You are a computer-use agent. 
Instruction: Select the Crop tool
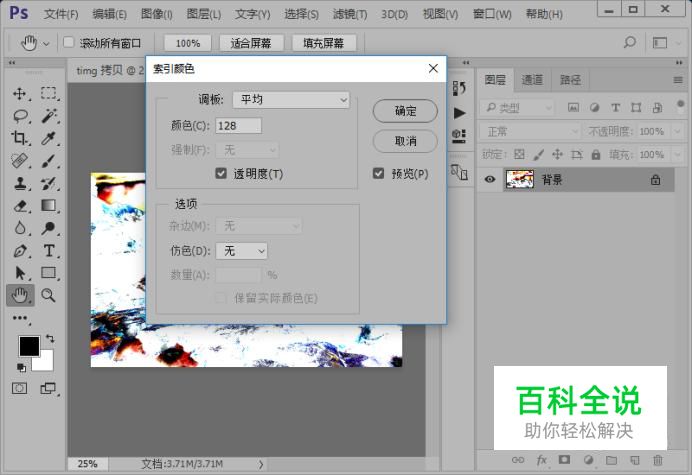point(19,138)
